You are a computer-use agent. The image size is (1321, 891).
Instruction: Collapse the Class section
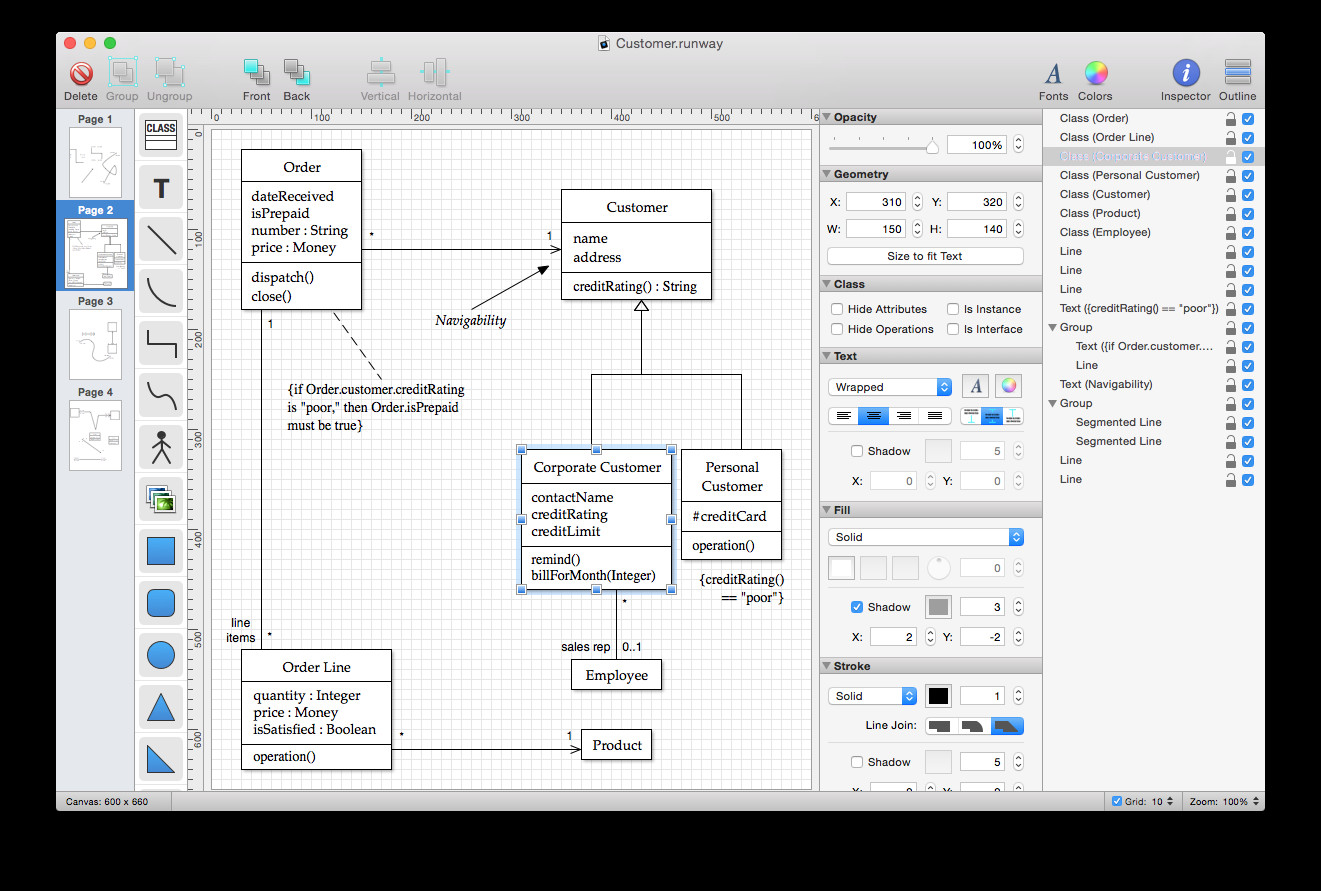pyautogui.click(x=826, y=285)
